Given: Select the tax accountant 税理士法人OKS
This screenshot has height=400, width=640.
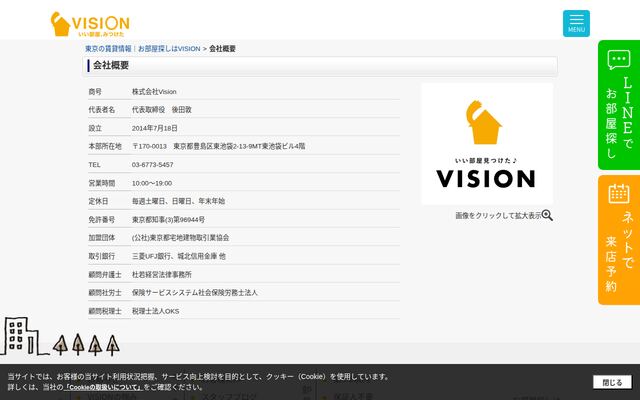Looking at the screenshot, I should (155, 311).
